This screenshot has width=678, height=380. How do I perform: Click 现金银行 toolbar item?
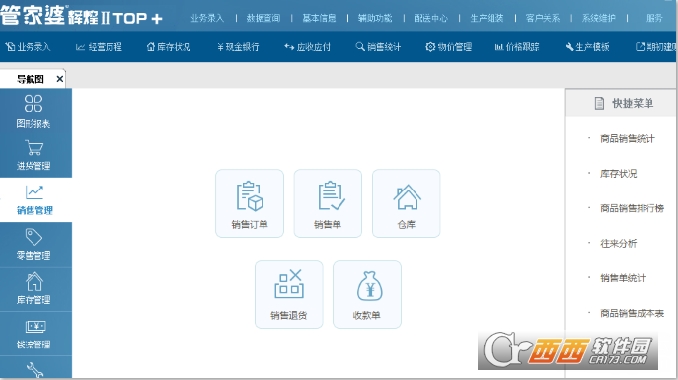(238, 47)
